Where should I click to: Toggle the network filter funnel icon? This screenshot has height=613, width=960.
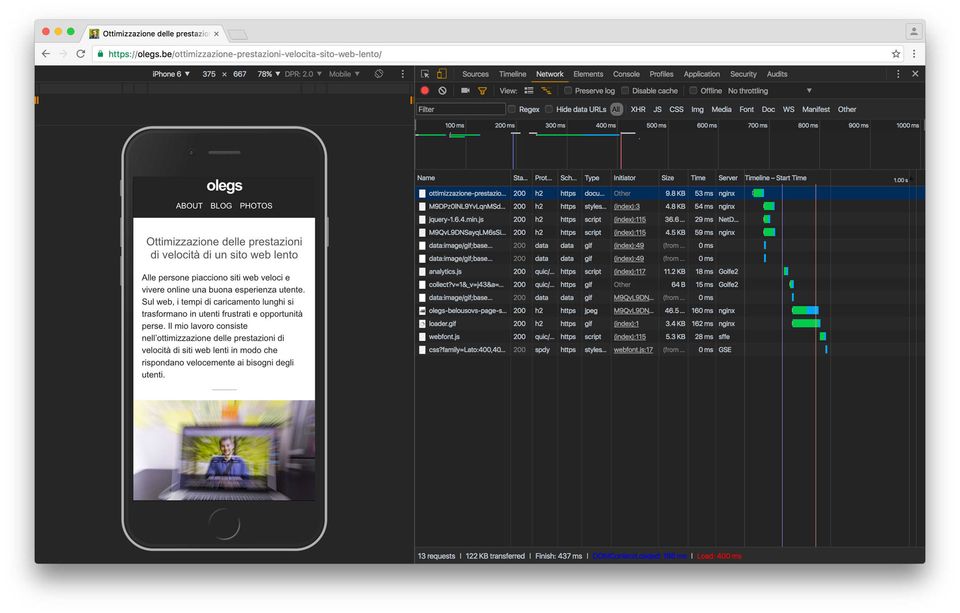482,91
